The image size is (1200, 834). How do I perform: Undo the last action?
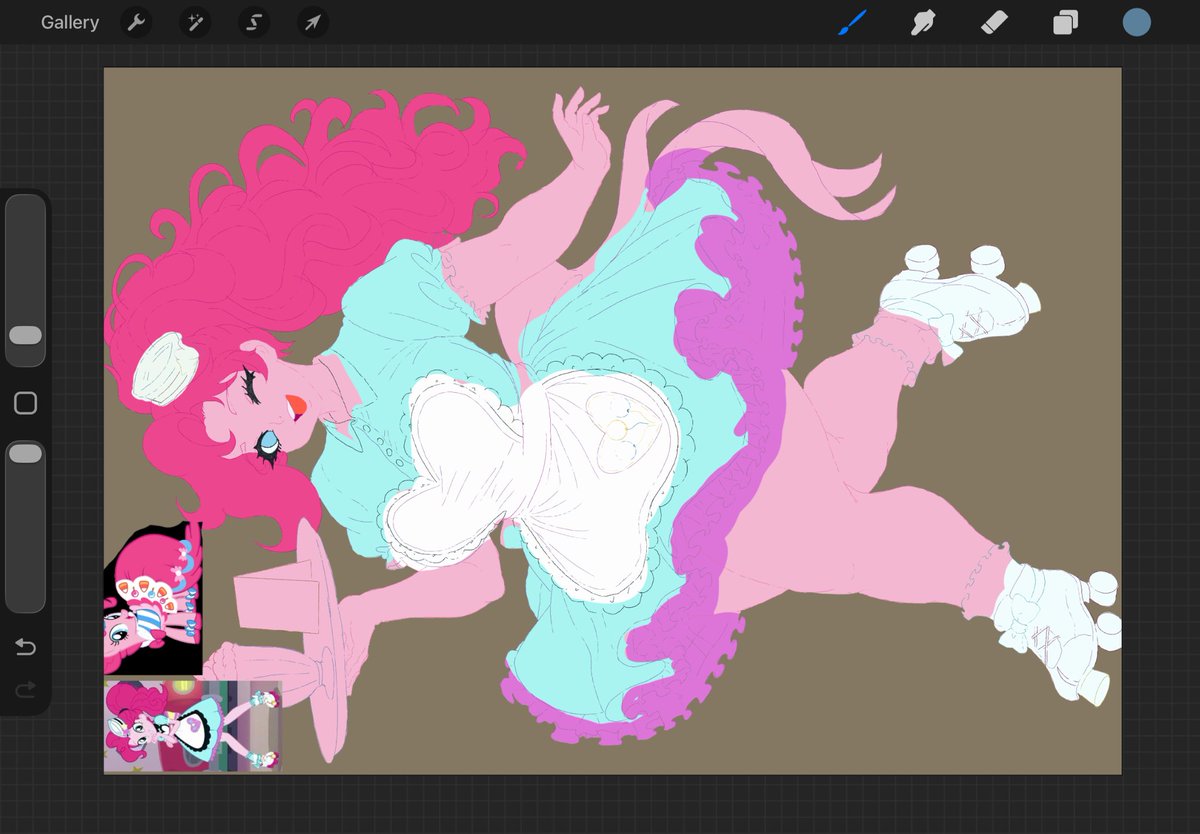coord(26,648)
